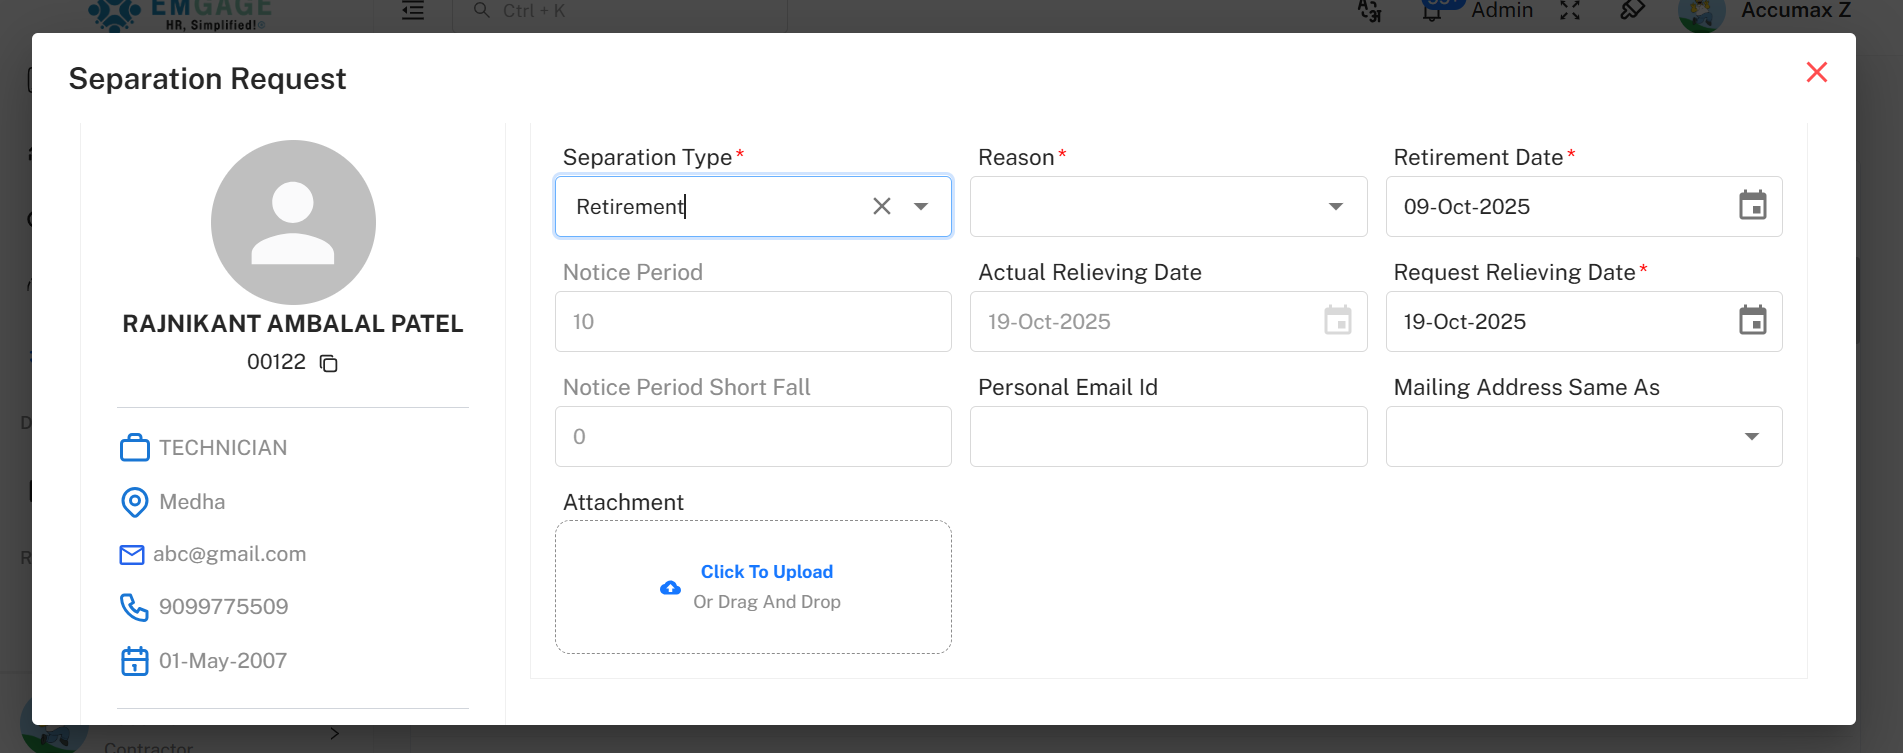Click the phone number 9099775509
Viewport: 1903px width, 753px height.
pyautogui.click(x=223, y=607)
